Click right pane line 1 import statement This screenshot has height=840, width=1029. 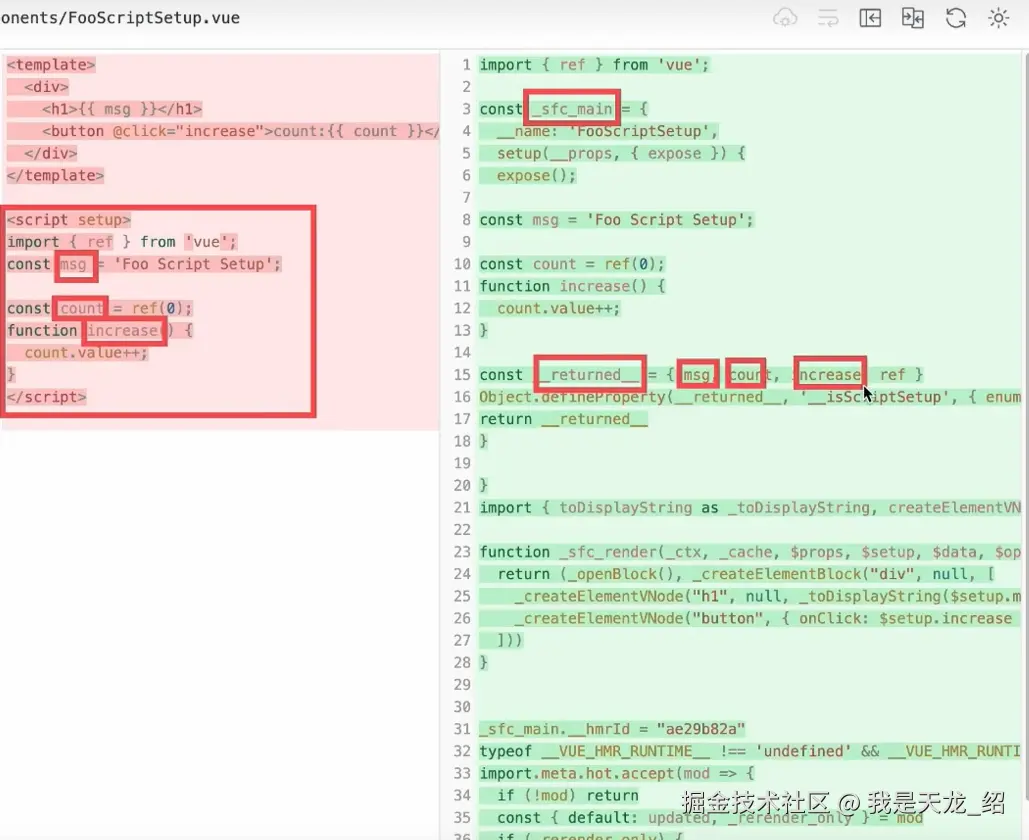pyautogui.click(x=595, y=65)
